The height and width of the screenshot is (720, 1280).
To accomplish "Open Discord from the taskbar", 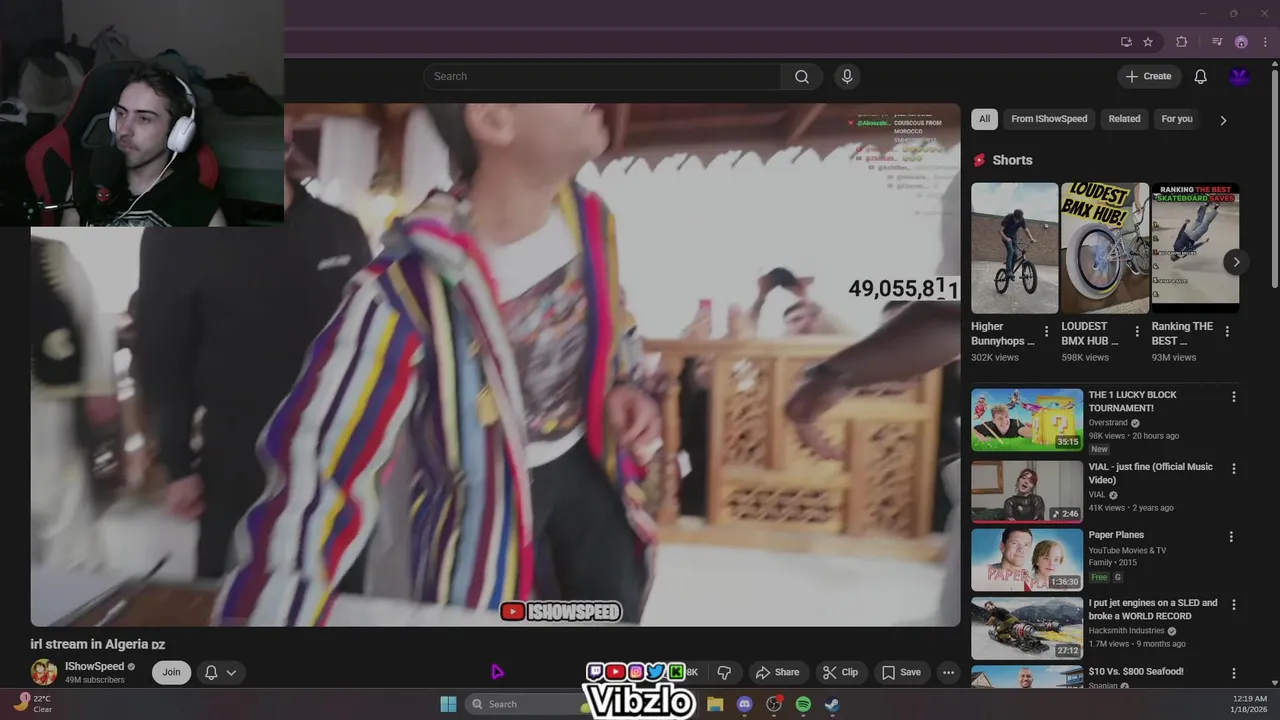I will [744, 704].
